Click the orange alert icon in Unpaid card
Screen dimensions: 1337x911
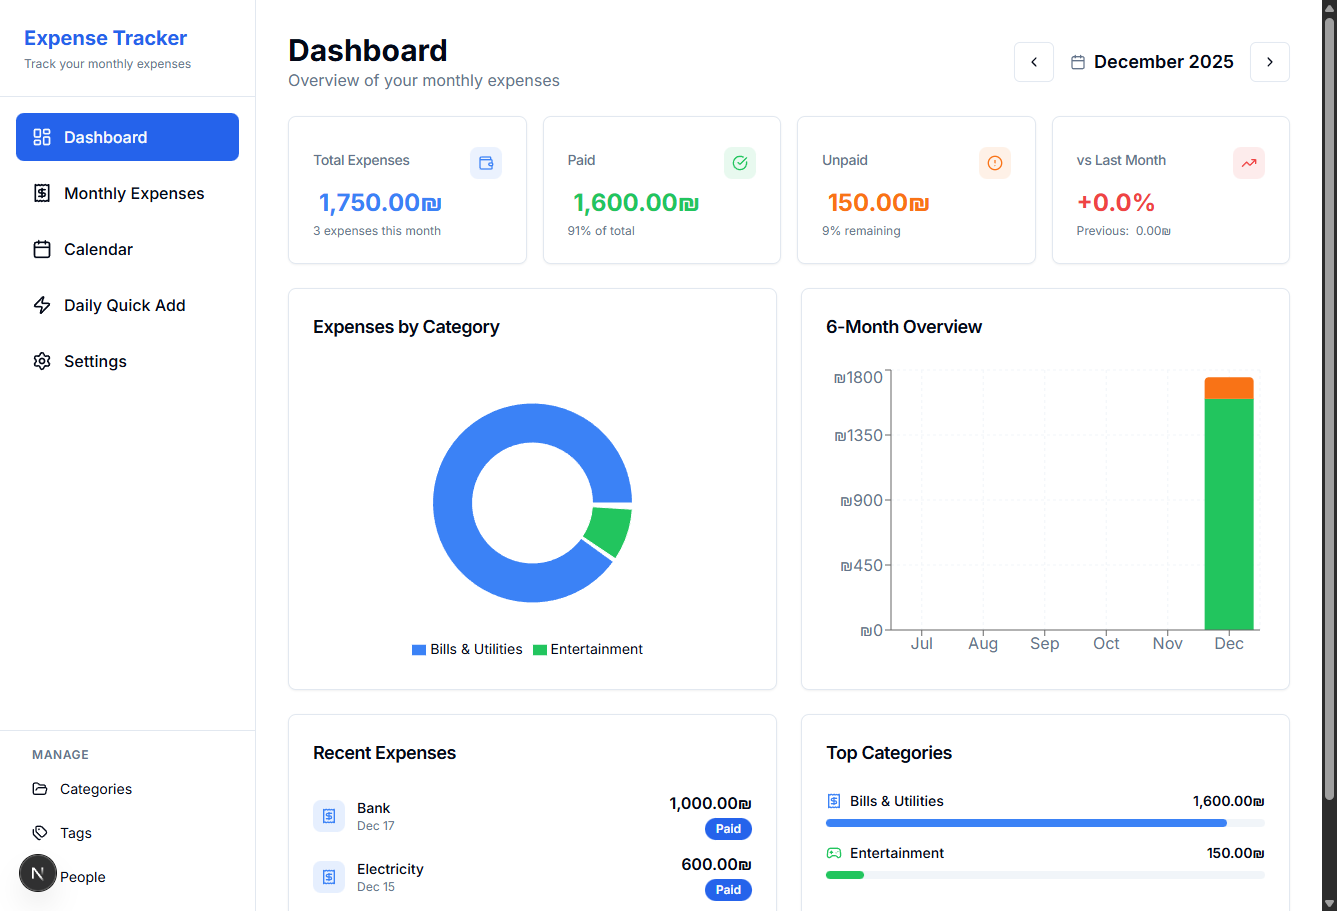click(994, 163)
